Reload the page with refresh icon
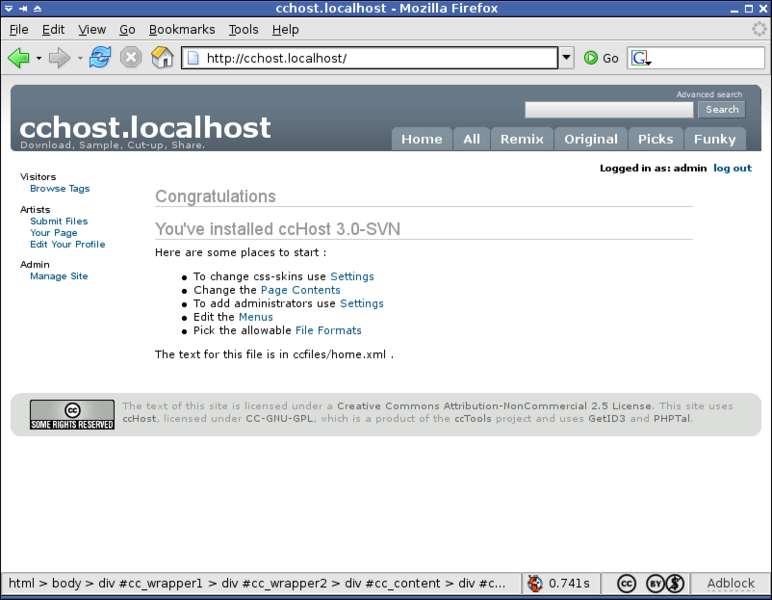 tap(100, 58)
